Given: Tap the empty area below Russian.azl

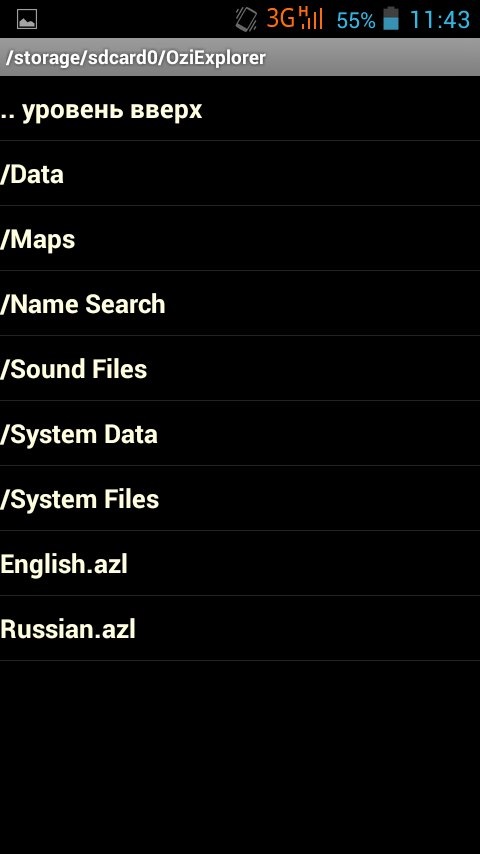Looking at the screenshot, I should [x=240, y=757].
